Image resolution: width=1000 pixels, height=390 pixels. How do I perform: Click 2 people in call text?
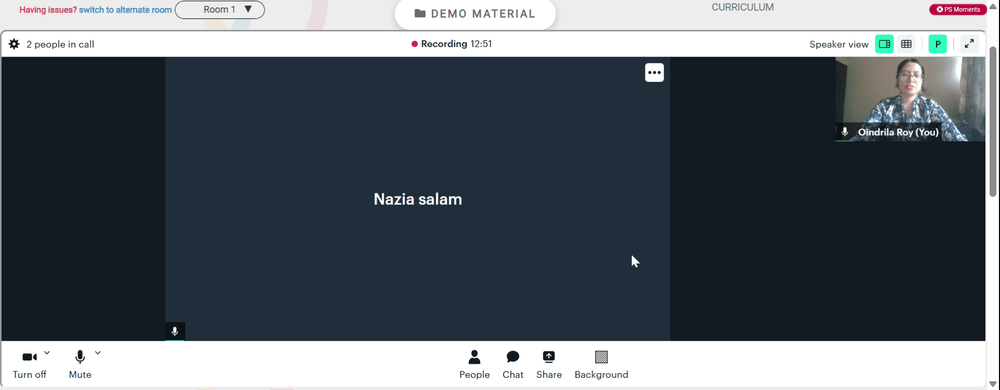[x=60, y=44]
